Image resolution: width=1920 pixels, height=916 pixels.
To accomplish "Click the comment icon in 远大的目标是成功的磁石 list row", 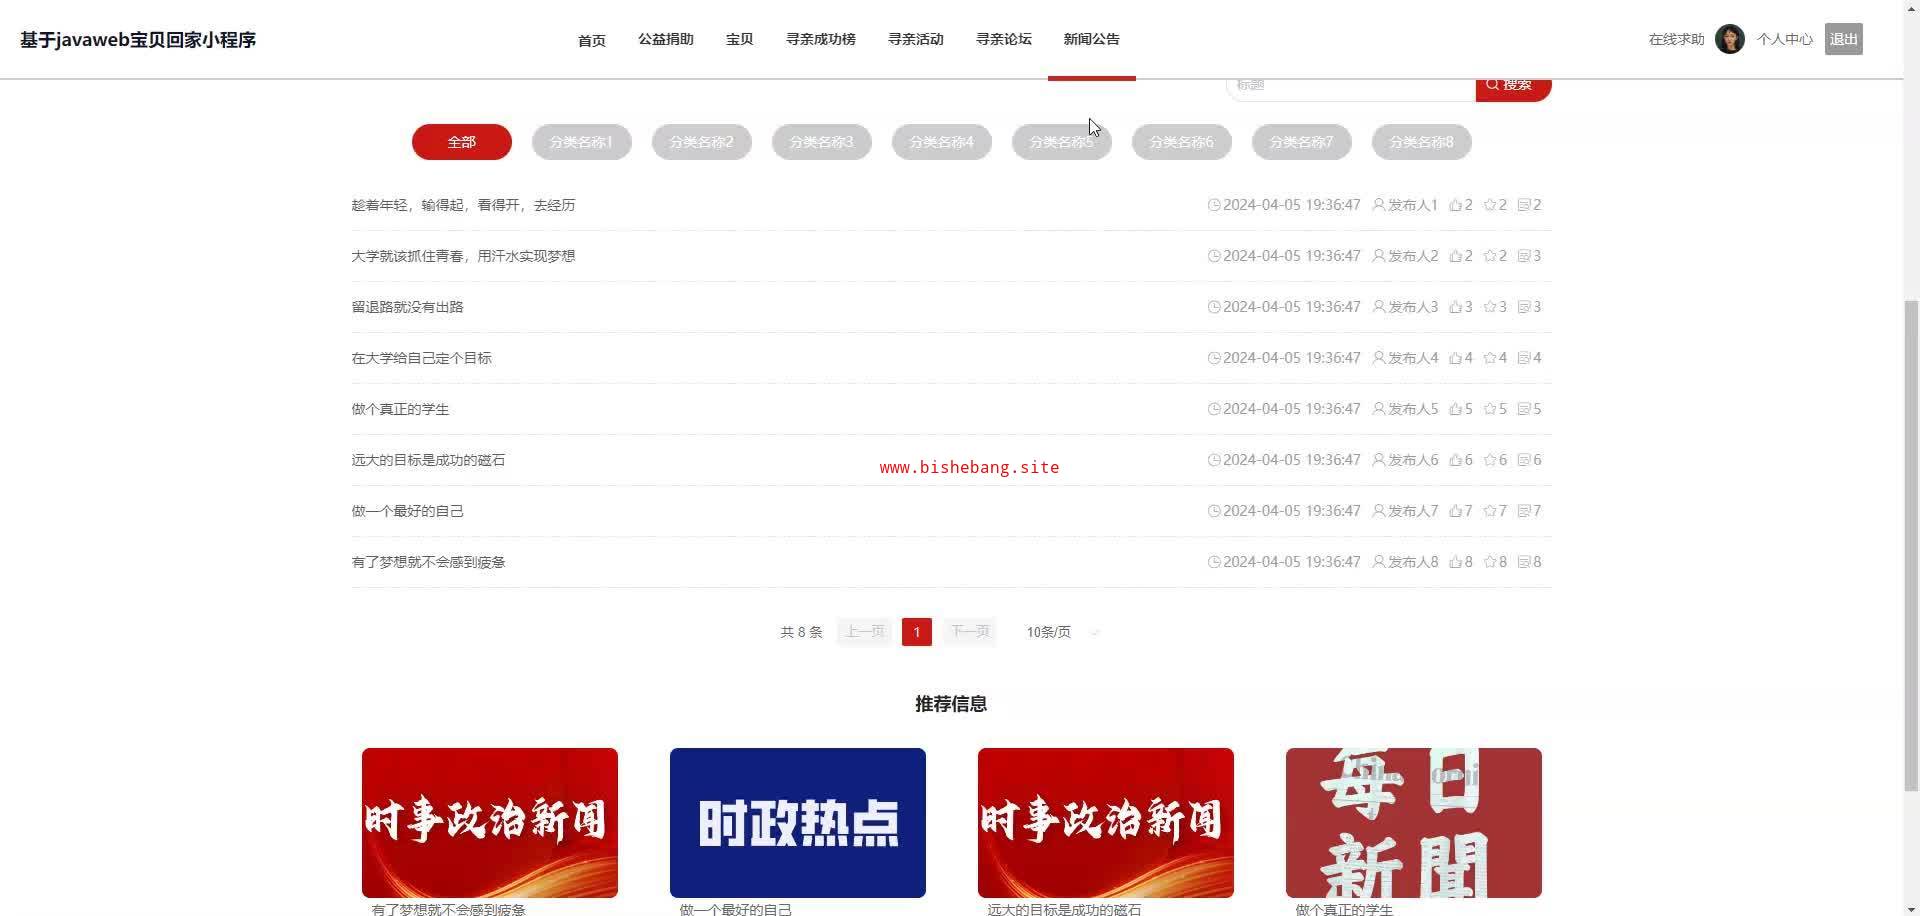I will click(1524, 460).
